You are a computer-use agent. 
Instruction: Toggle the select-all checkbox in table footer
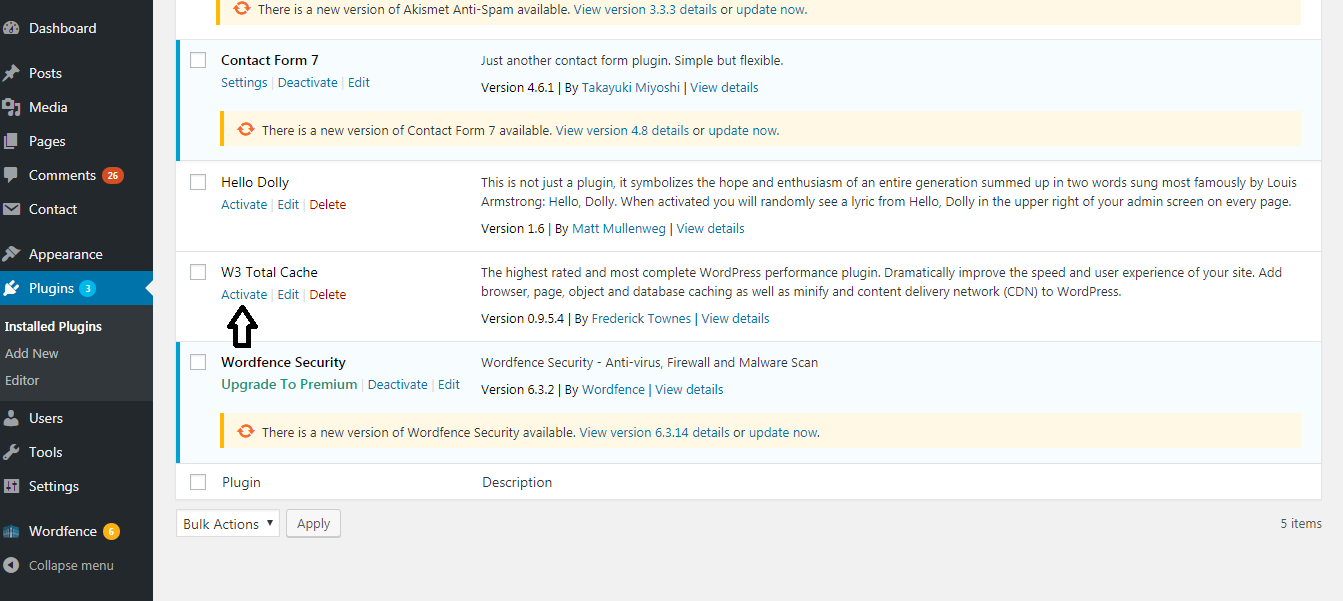point(198,482)
